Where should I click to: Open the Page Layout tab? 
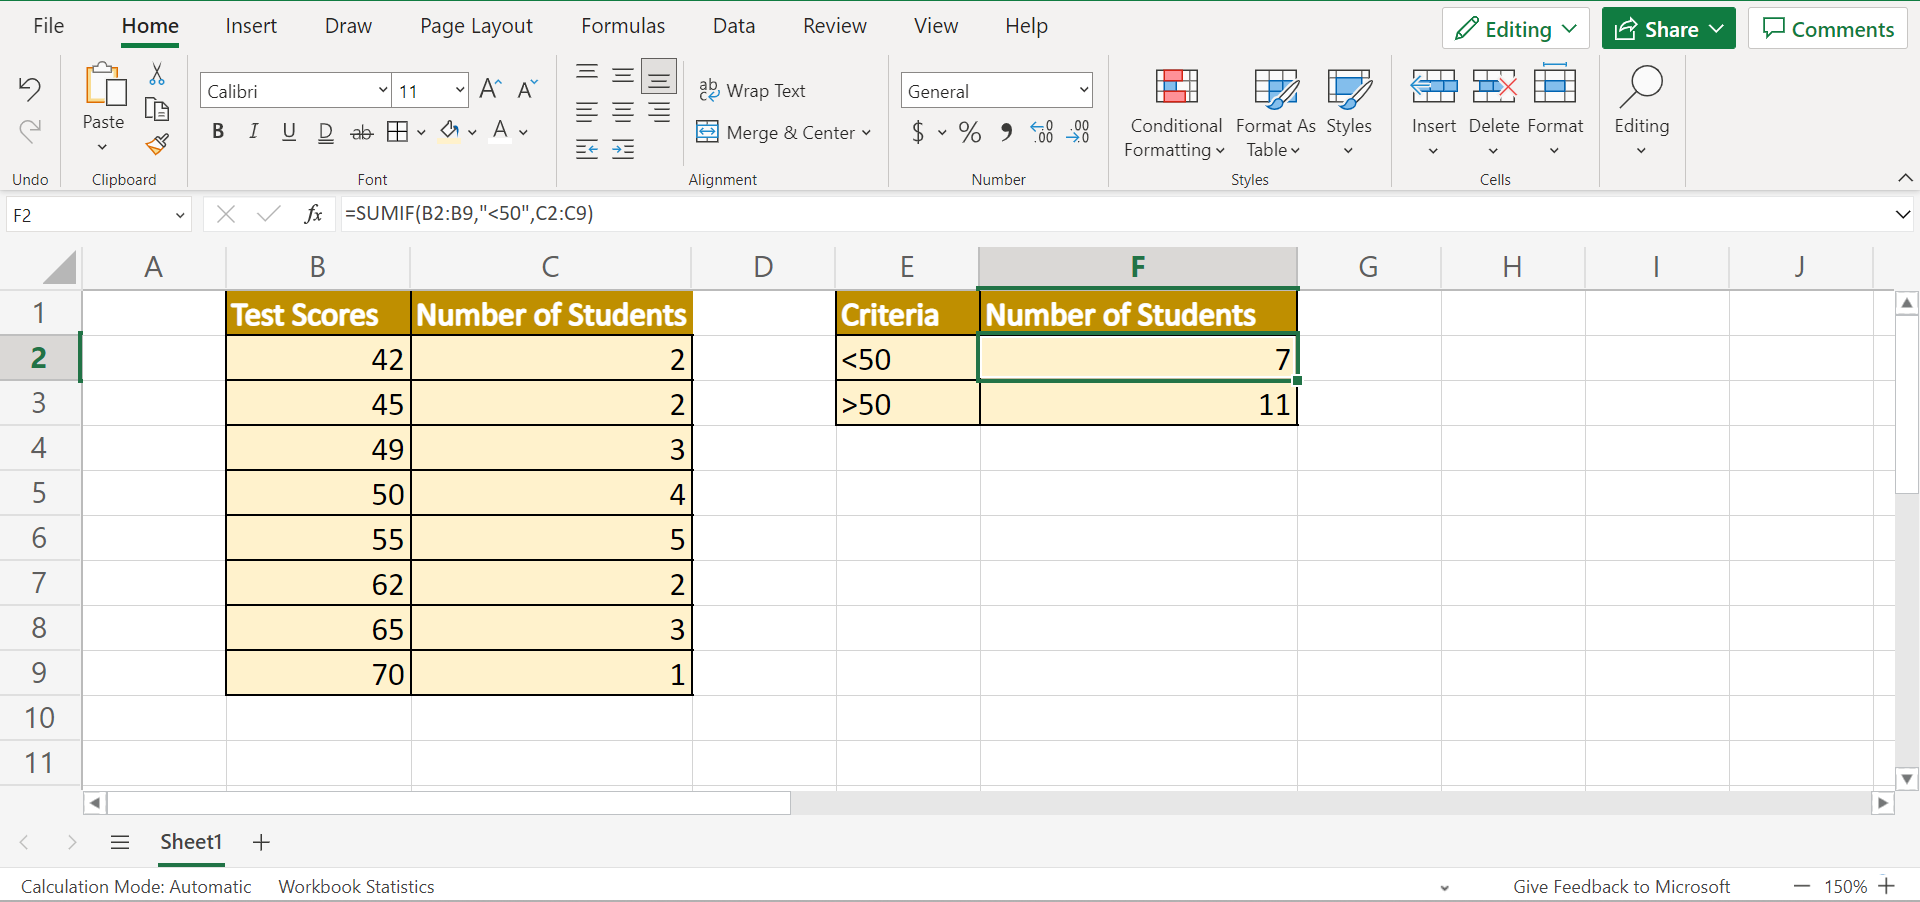tap(476, 26)
